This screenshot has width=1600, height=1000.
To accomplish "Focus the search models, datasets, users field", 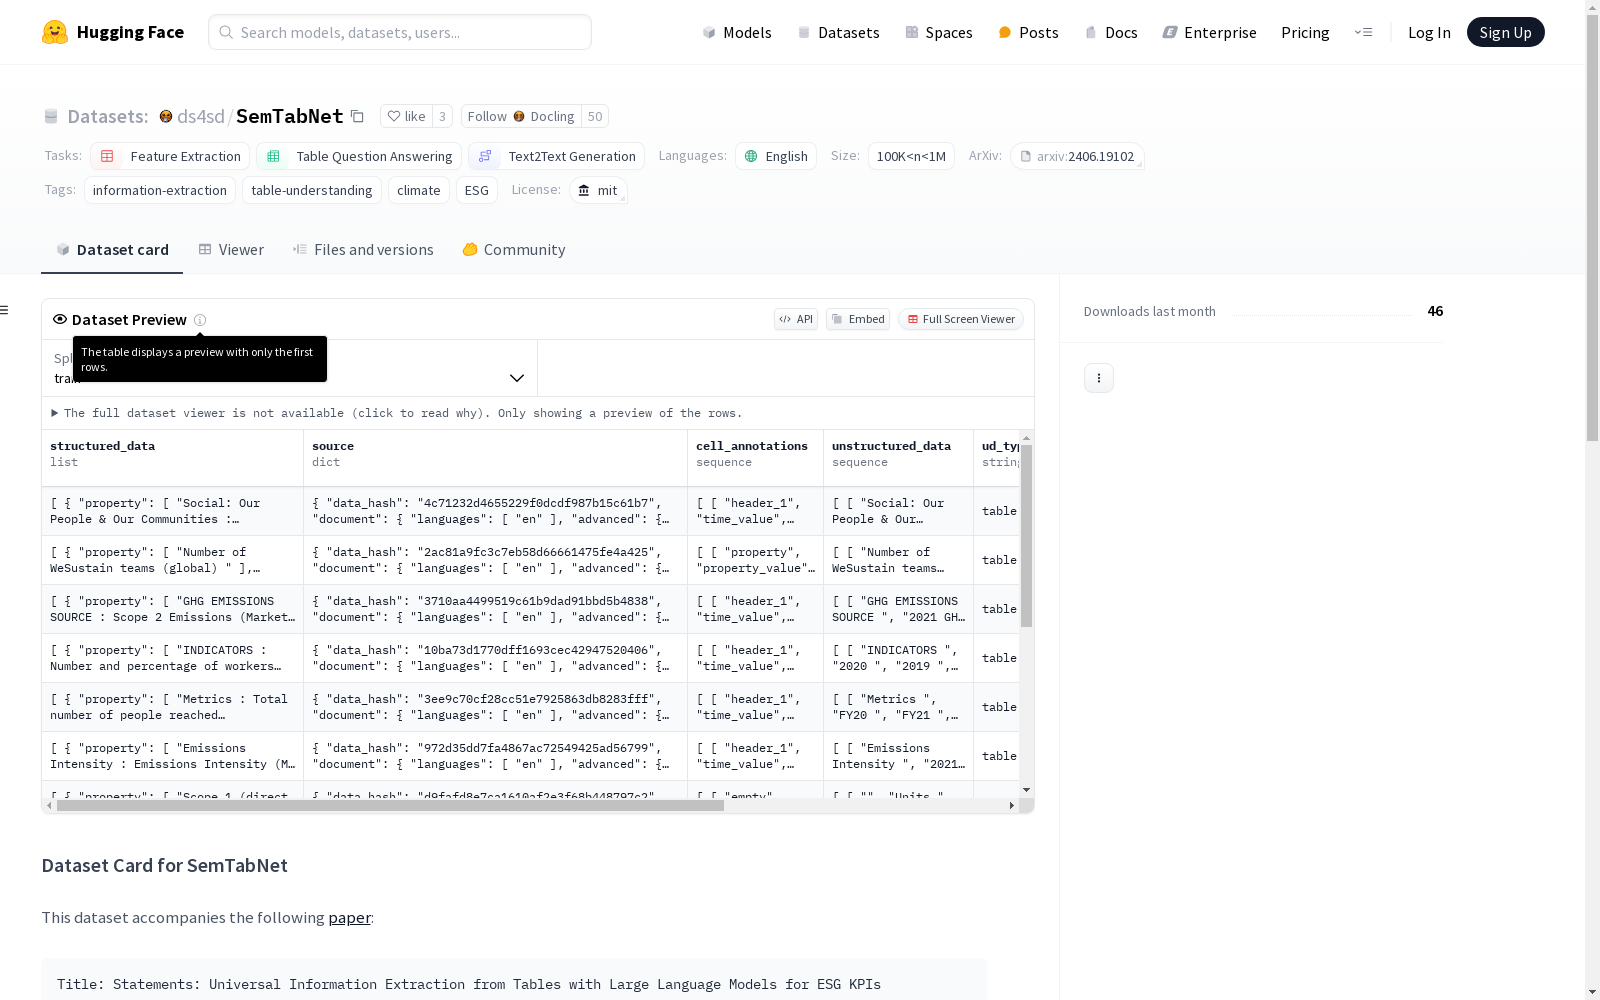I will (x=400, y=32).
